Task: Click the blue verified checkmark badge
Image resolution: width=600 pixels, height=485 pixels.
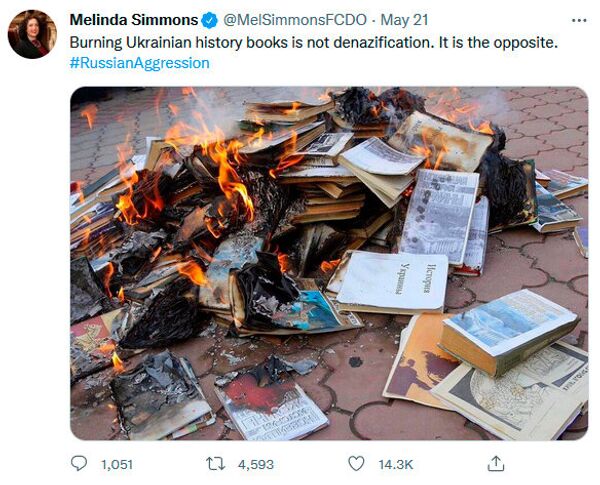Action: pyautogui.click(x=209, y=20)
